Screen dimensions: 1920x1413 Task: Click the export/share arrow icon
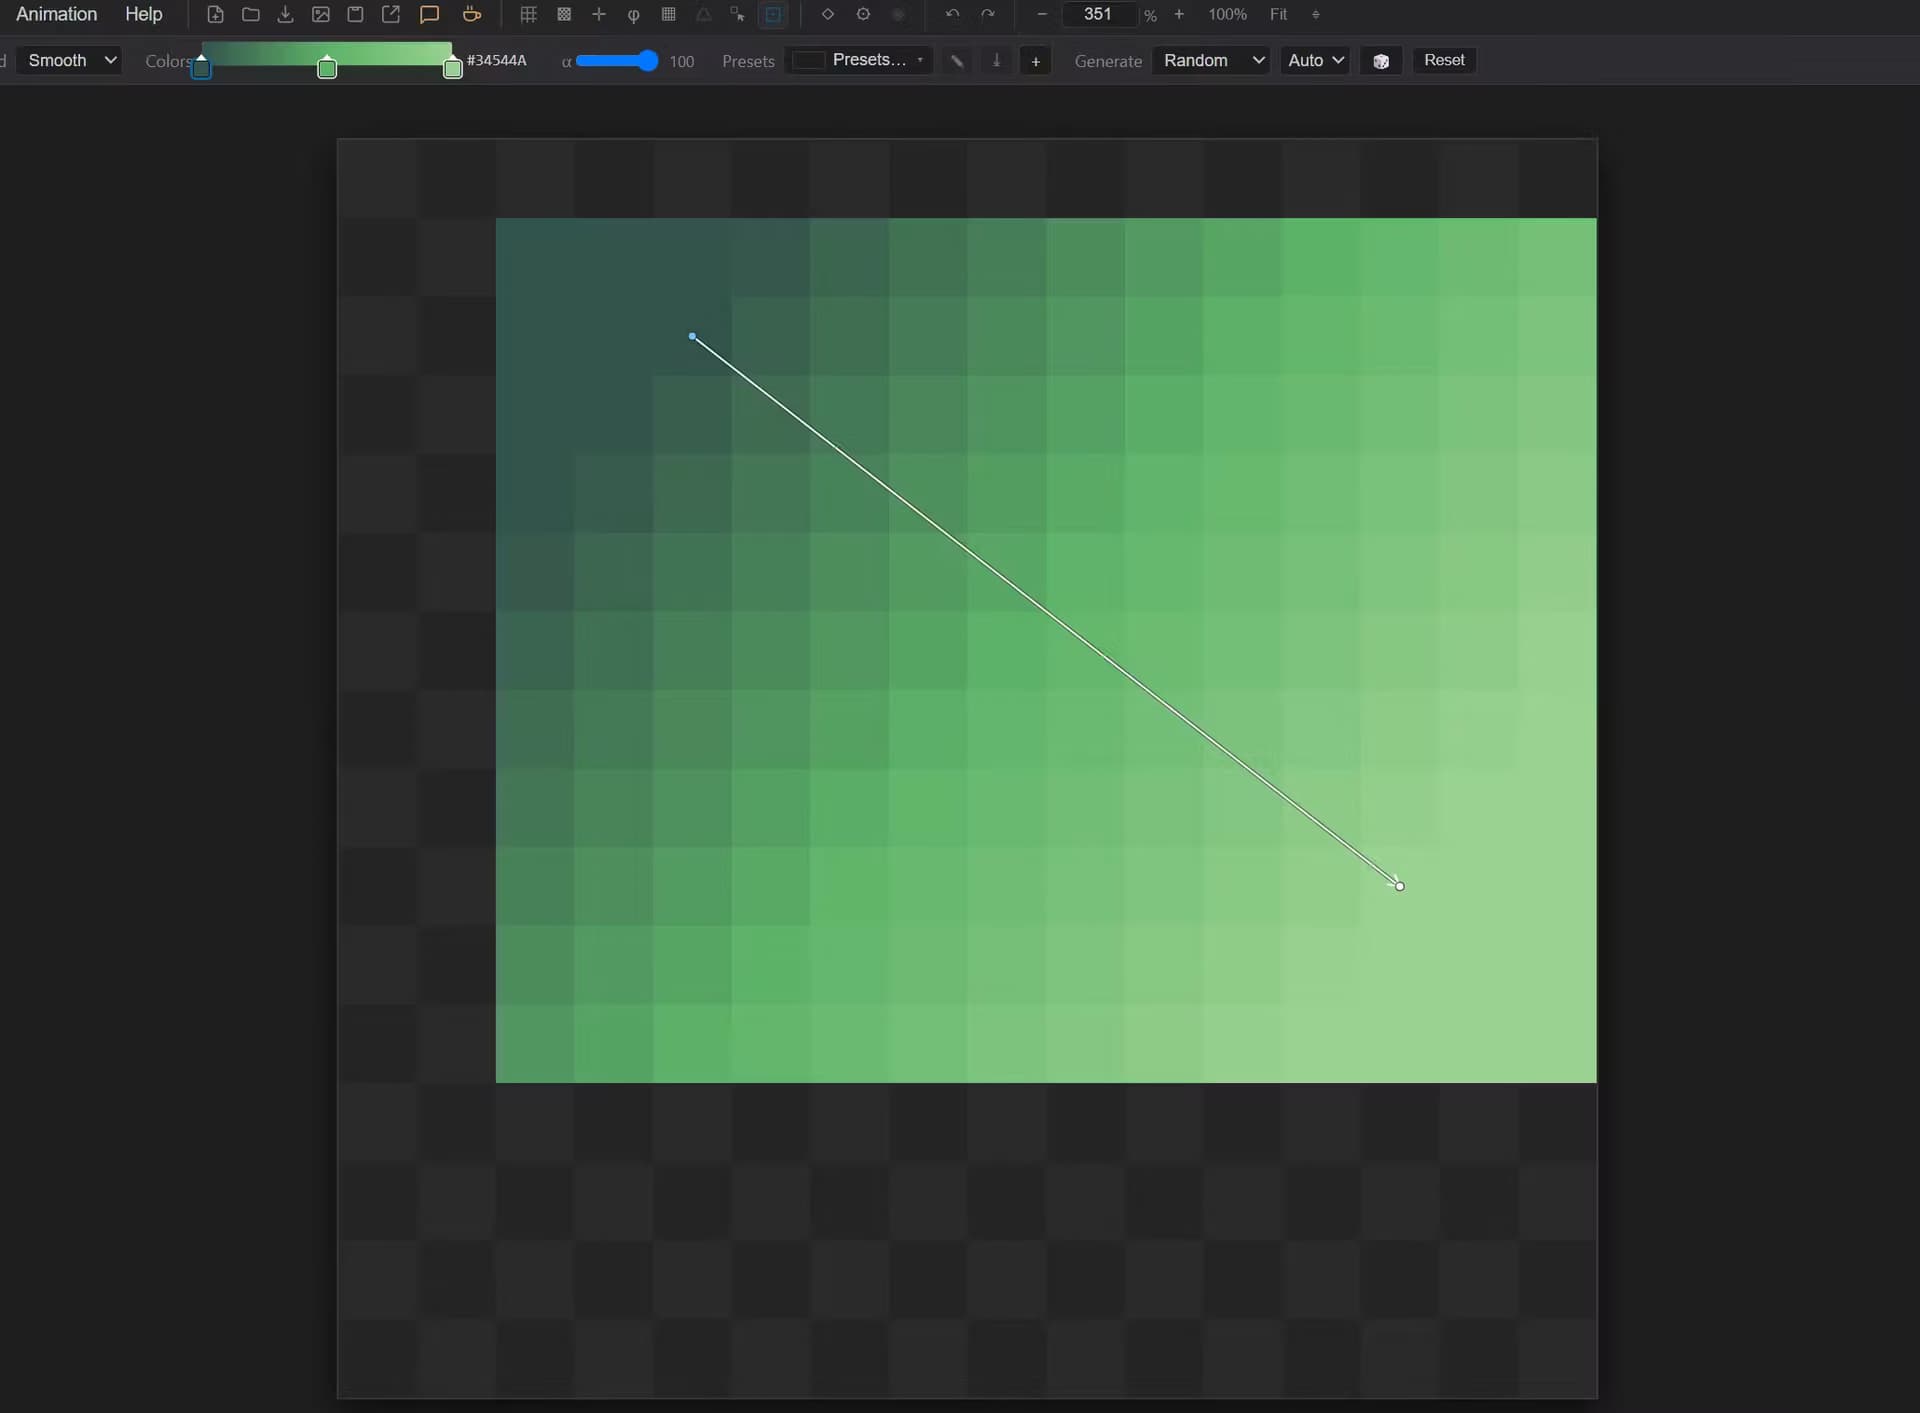tap(391, 14)
